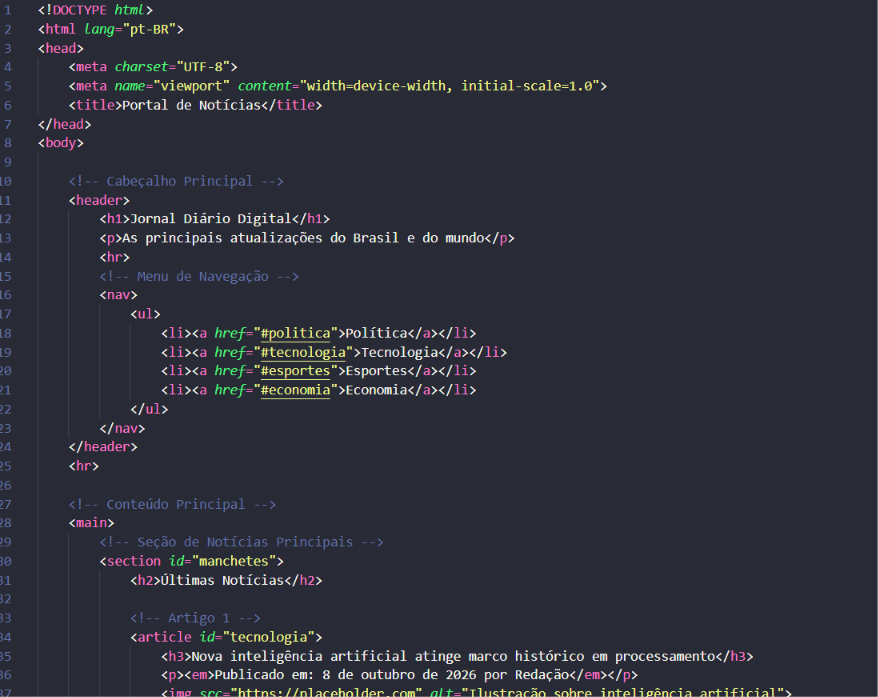Screen dimensions: 878x697
Task: Click the link text "Política" on line 18
Action: [x=376, y=333]
